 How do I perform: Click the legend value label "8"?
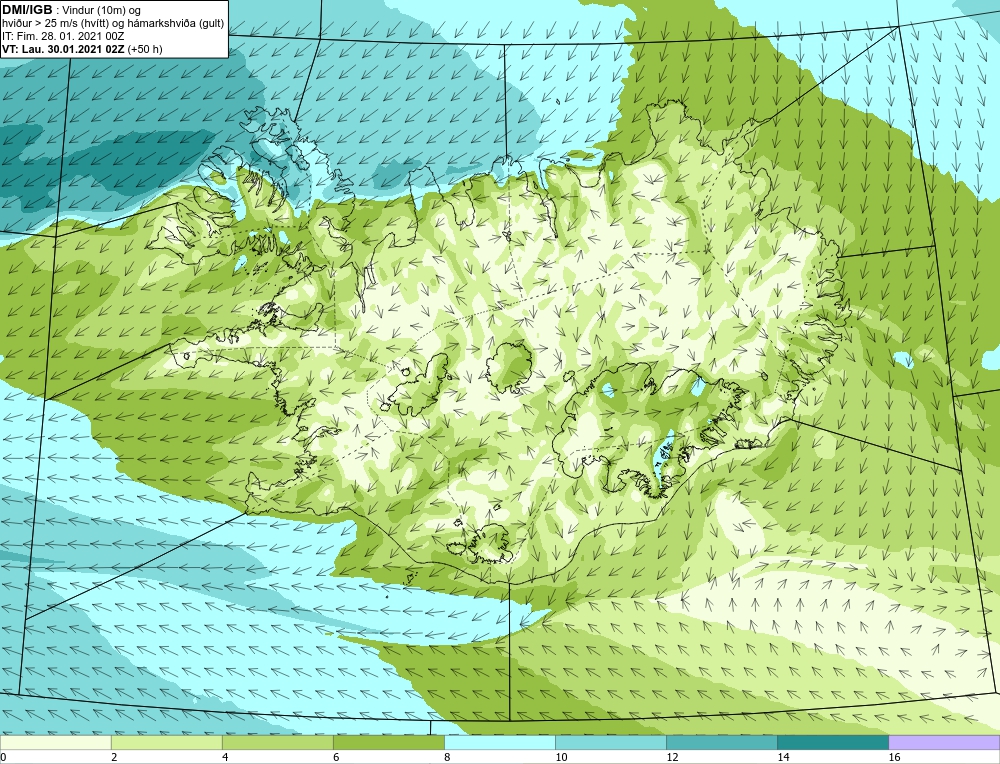click(x=447, y=757)
